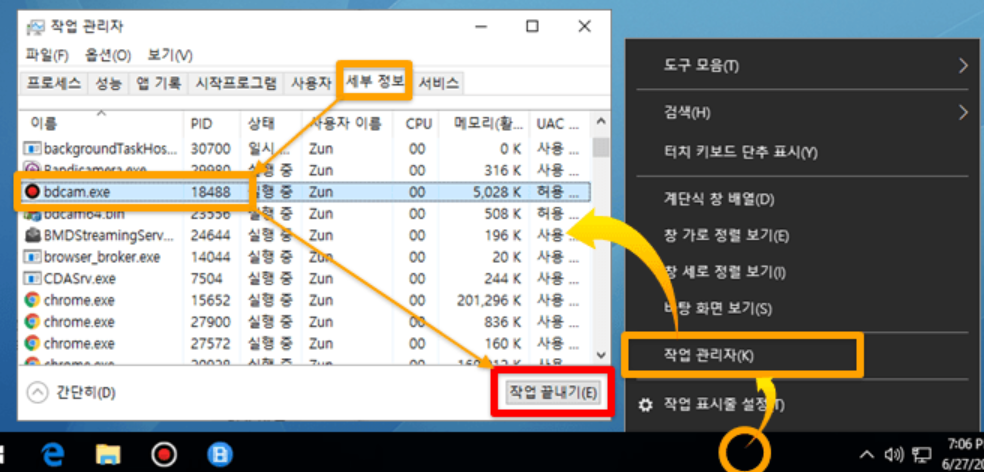Click PID 14044 cell

click(x=210, y=257)
